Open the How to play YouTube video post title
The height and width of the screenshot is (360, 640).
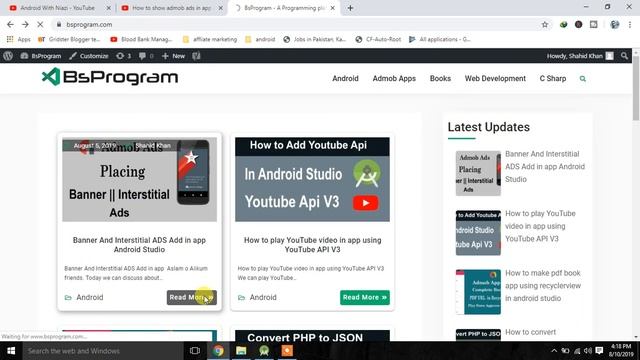pos(312,245)
